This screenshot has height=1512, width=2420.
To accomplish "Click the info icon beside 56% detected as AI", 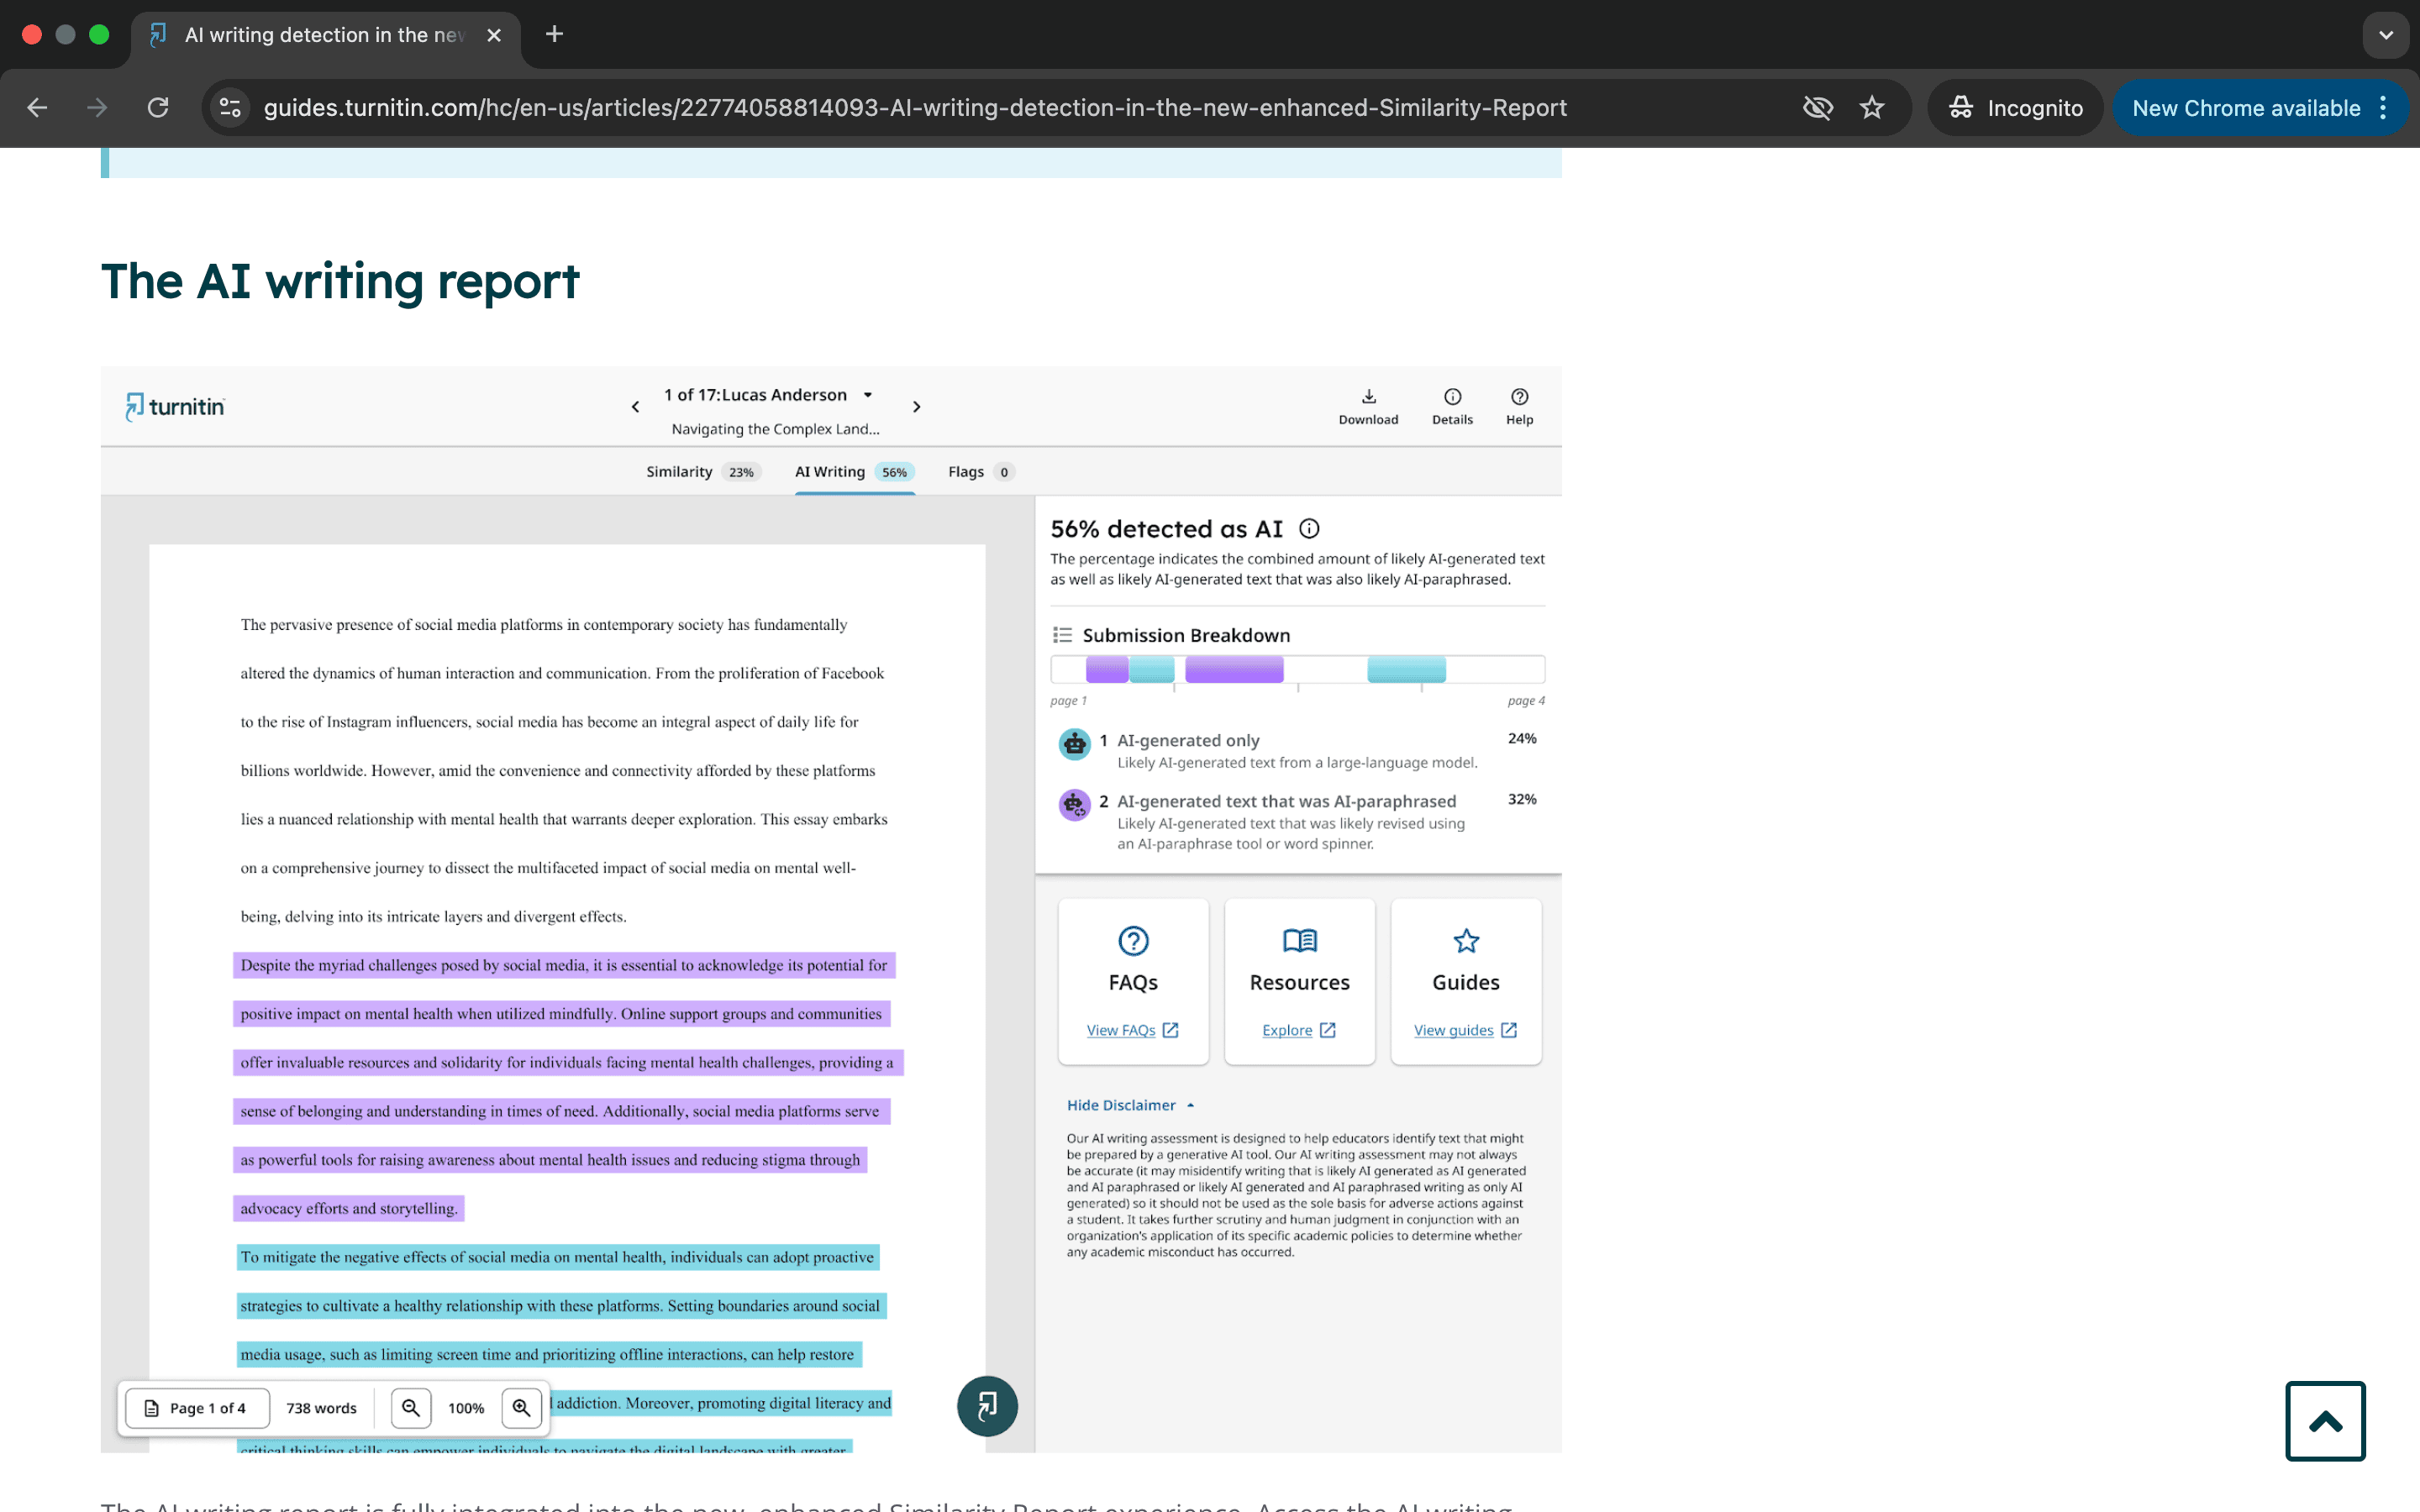I will click(x=1308, y=529).
